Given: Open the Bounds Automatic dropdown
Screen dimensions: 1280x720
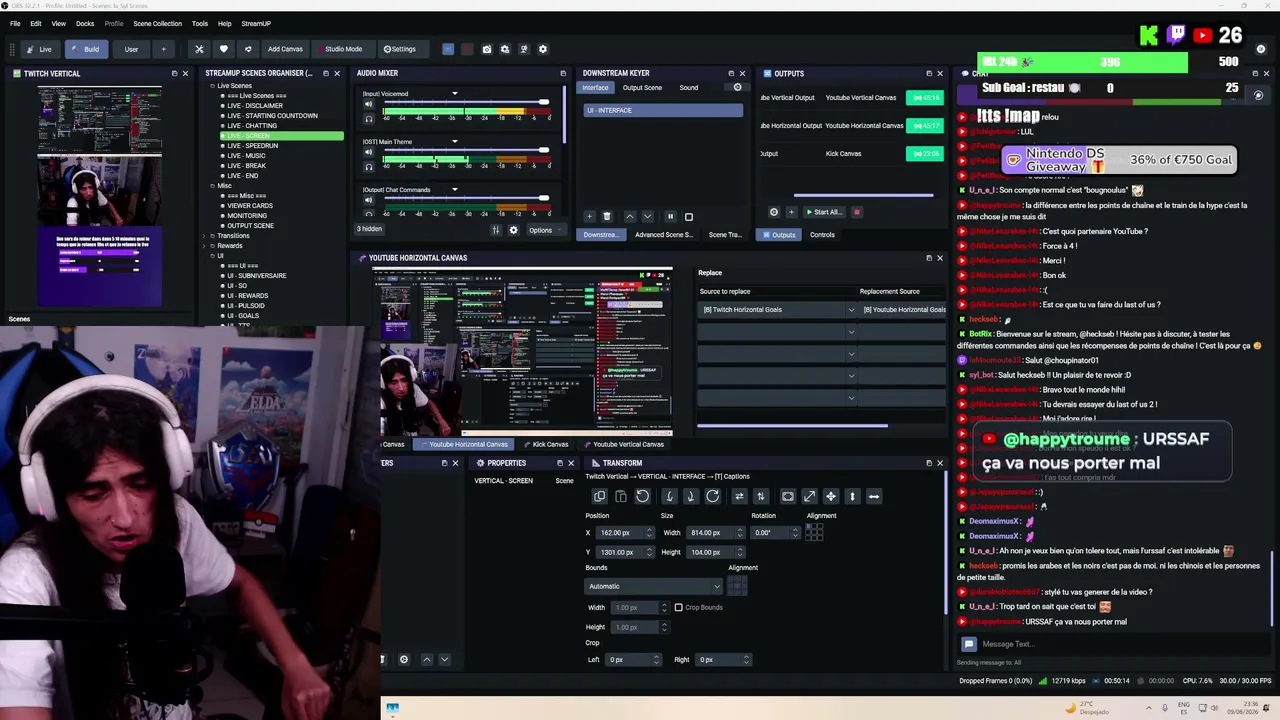Looking at the screenshot, I should [653, 586].
